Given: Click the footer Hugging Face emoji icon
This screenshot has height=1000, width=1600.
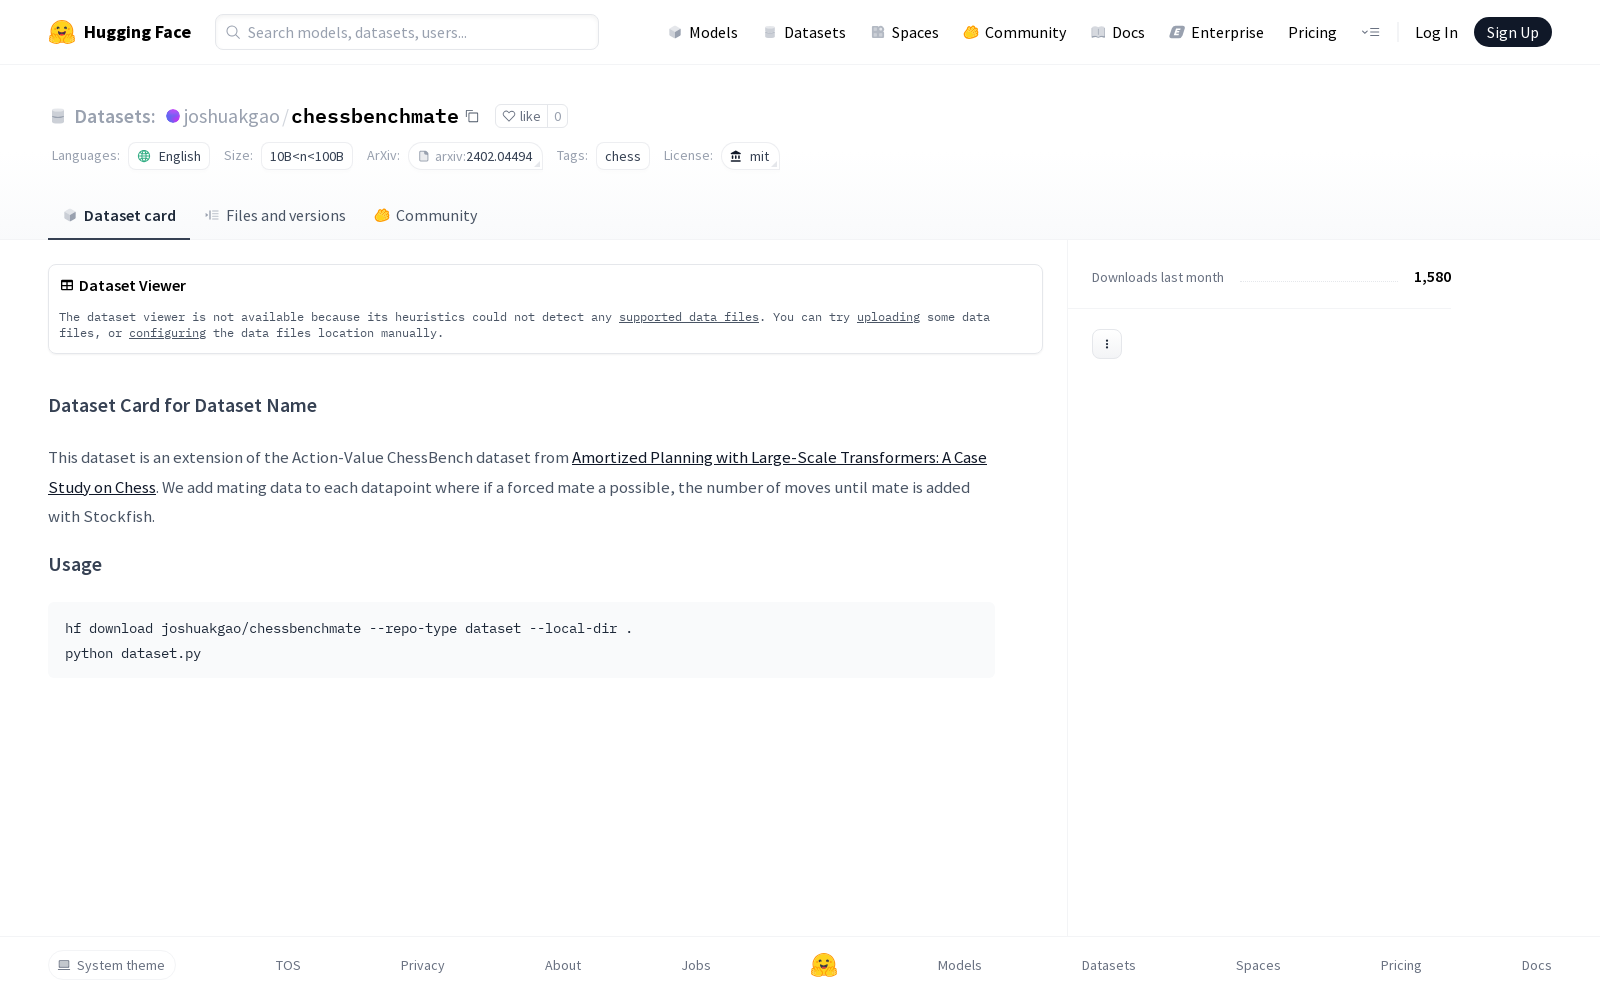Looking at the screenshot, I should [x=824, y=965].
